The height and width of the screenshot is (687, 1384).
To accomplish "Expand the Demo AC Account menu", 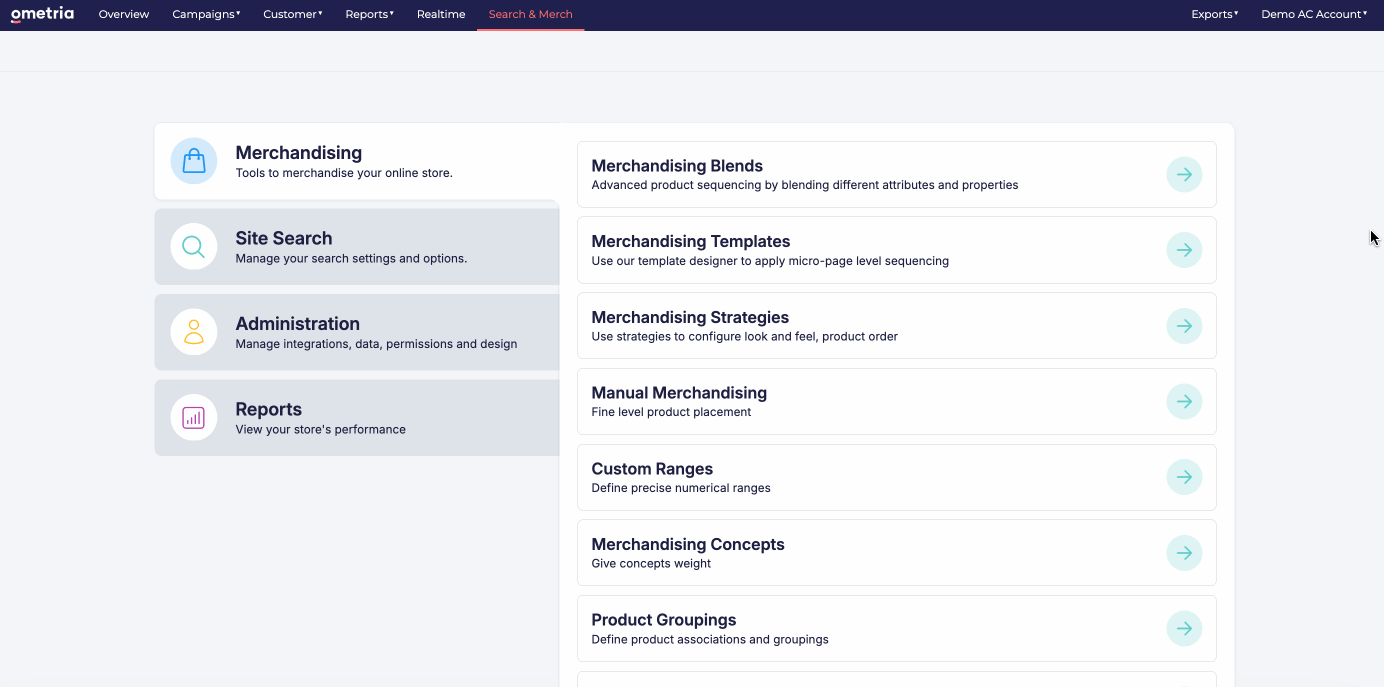I will pyautogui.click(x=1314, y=14).
